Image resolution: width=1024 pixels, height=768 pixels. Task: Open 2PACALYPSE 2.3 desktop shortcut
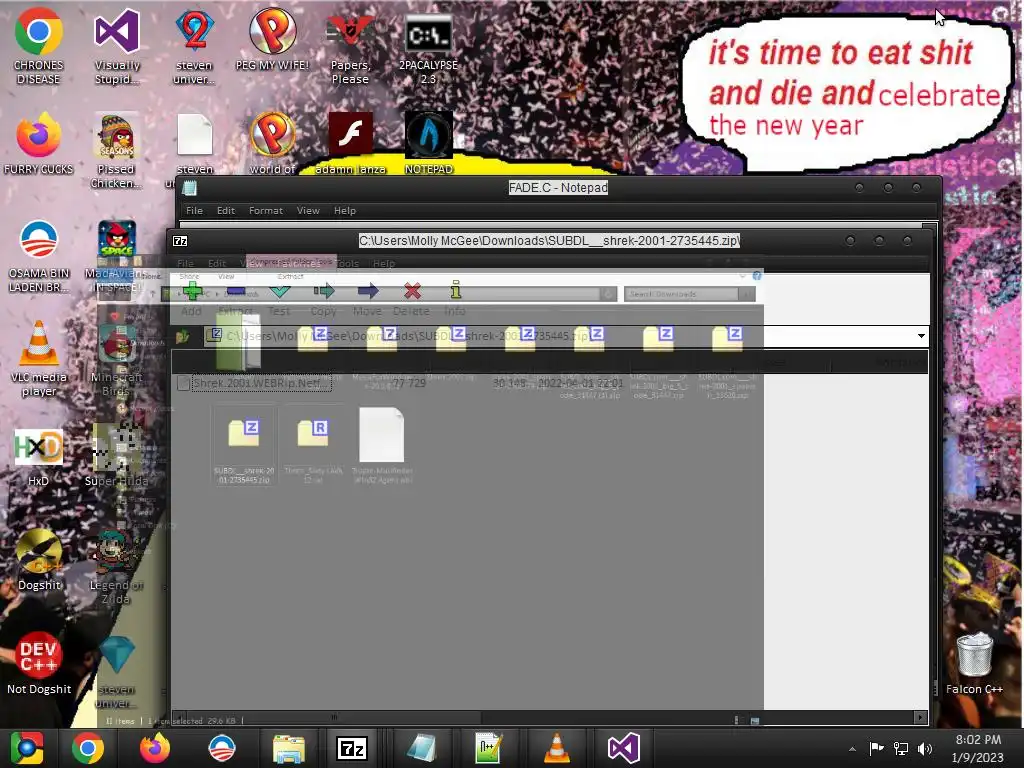[x=428, y=47]
